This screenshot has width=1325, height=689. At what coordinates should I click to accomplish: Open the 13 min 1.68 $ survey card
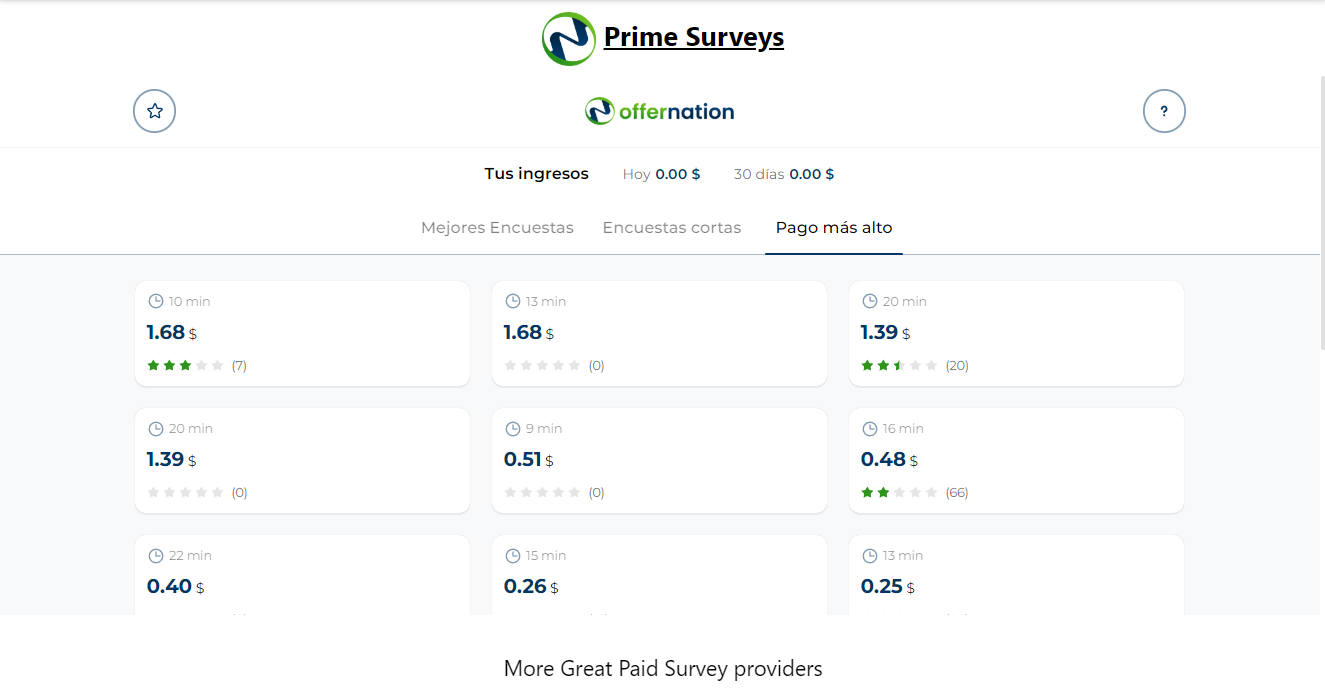[x=659, y=333]
